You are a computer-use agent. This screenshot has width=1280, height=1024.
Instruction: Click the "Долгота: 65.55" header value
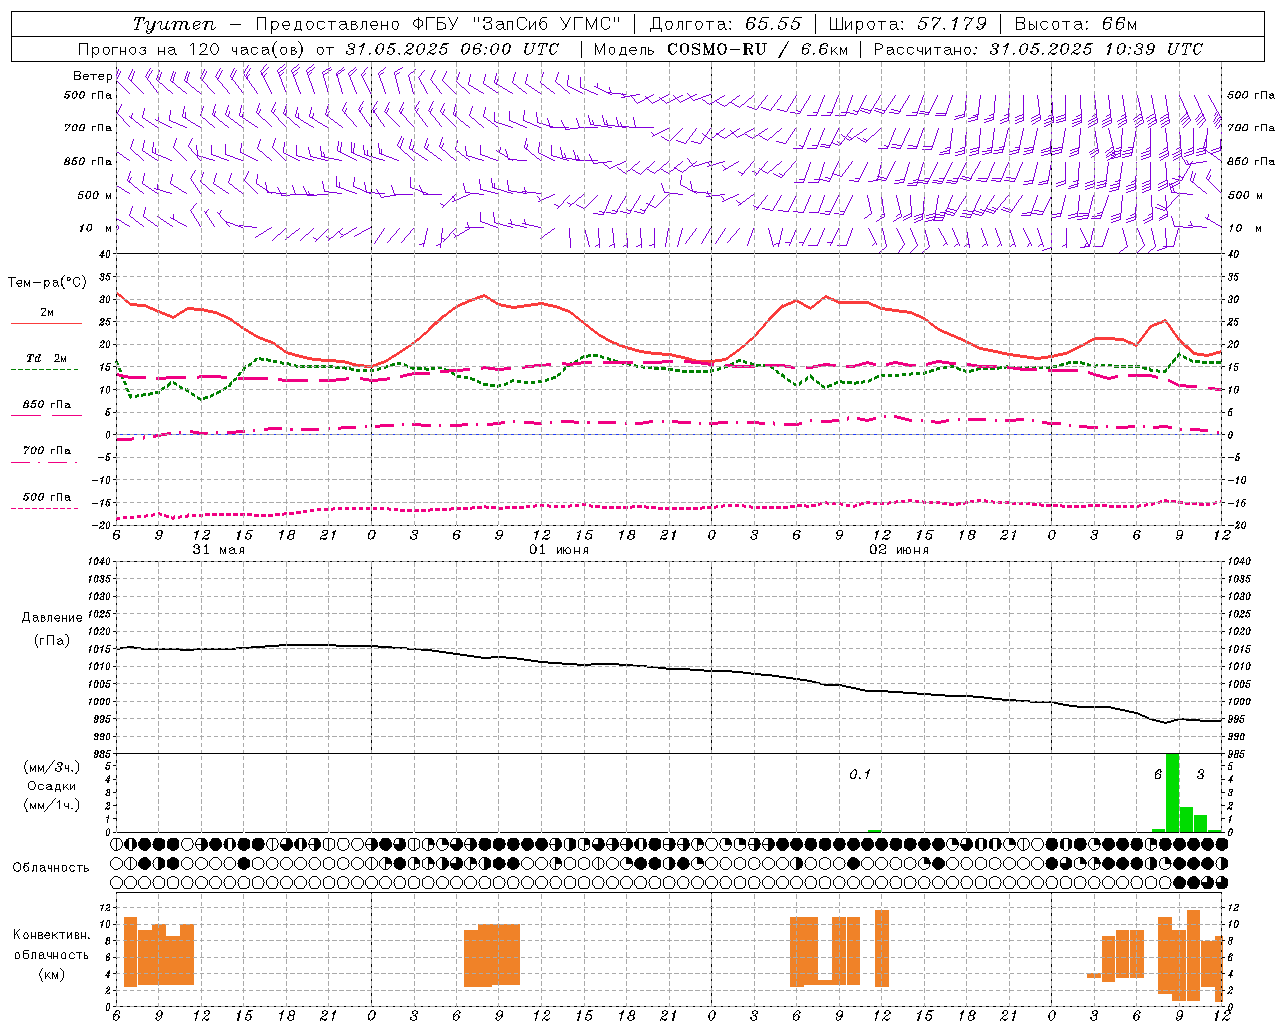[x=725, y=24]
